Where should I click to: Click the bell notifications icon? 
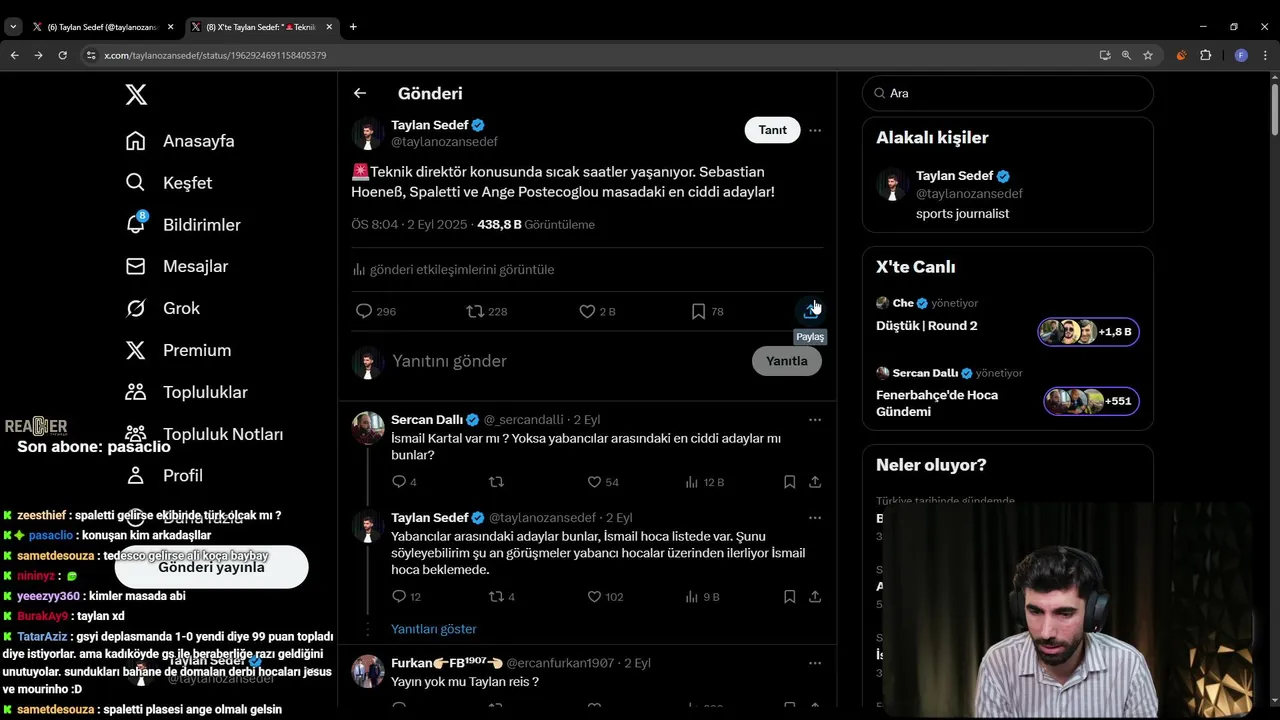[x=136, y=225]
